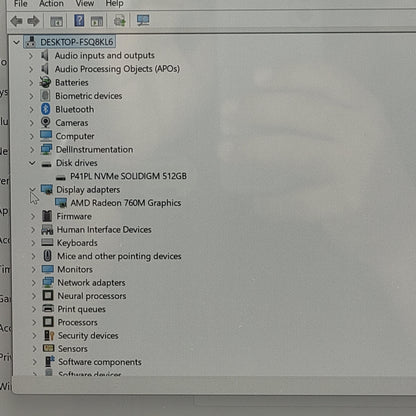Expand the Cameras category
The width and height of the screenshot is (416, 416).
click(31, 123)
